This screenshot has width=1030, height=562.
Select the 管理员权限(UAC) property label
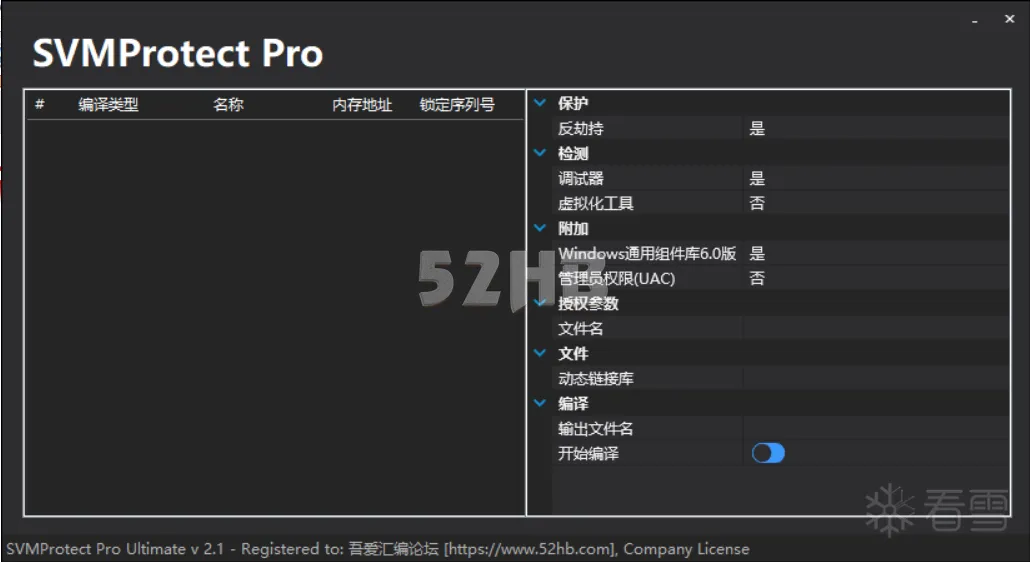coord(617,278)
